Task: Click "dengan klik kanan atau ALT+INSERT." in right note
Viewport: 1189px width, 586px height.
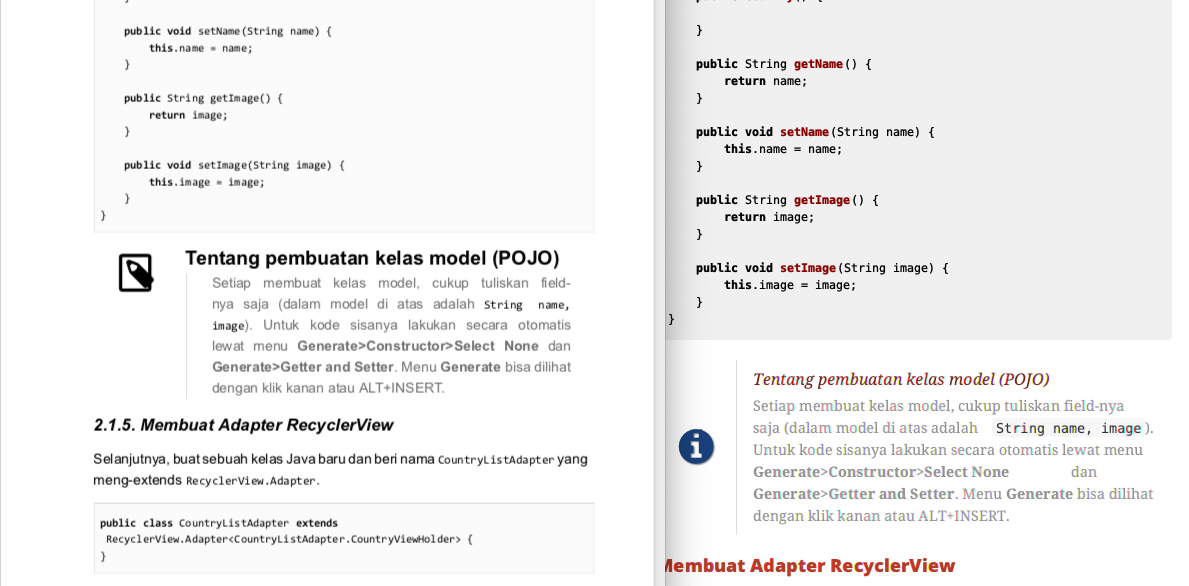Action: coord(881,516)
